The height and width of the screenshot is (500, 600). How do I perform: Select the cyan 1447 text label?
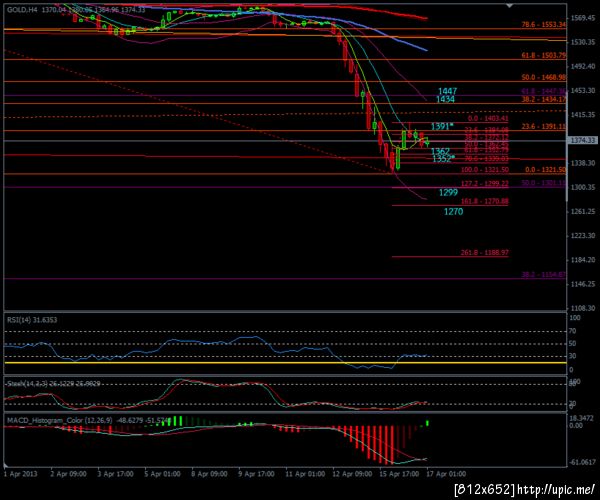447,91
